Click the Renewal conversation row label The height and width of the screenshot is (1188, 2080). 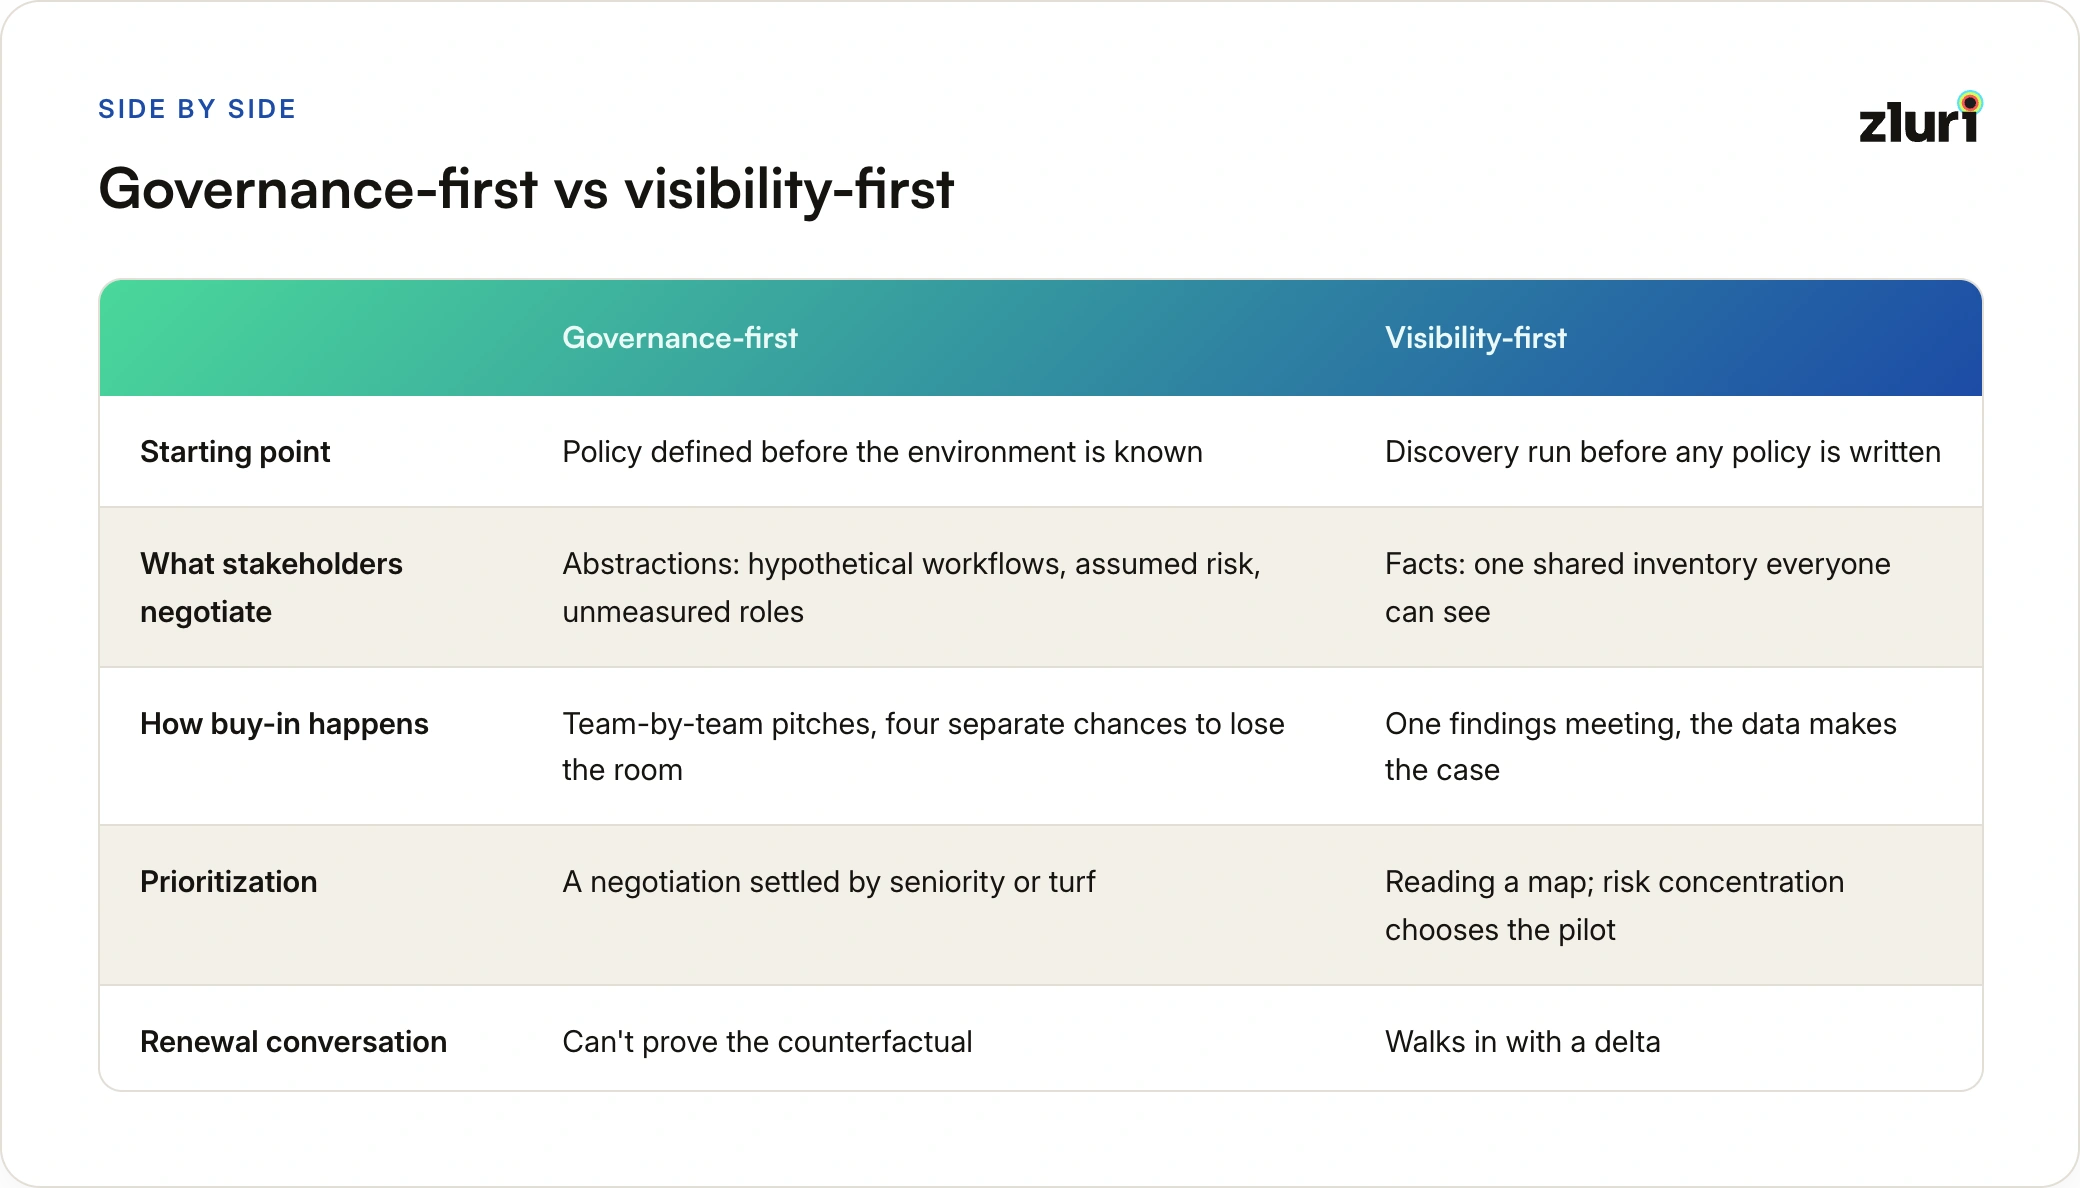pos(293,1042)
